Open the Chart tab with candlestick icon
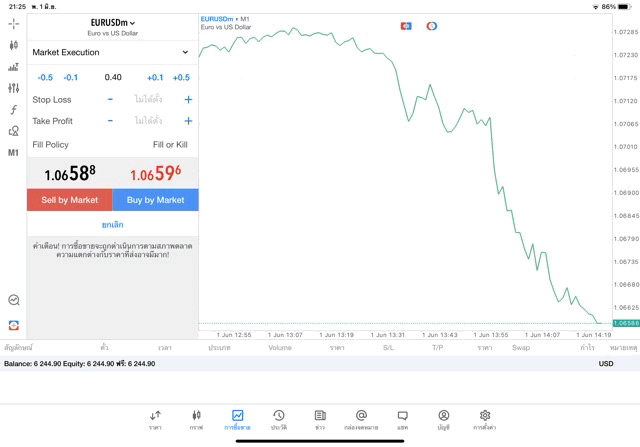640x447 pixels. [196, 420]
